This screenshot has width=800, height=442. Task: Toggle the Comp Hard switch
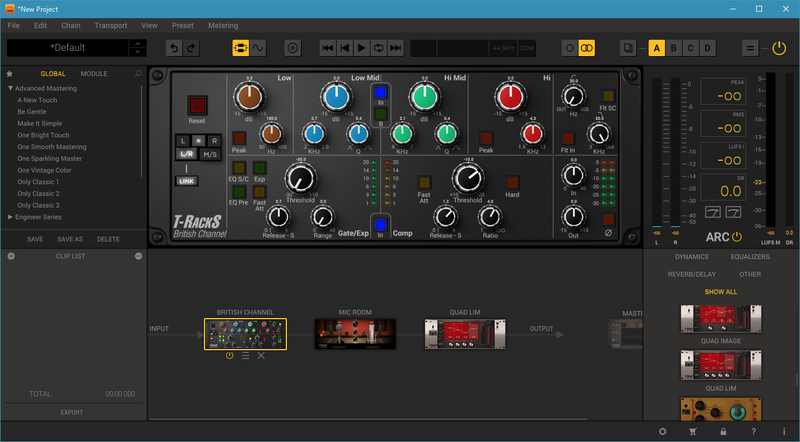tap(512, 183)
